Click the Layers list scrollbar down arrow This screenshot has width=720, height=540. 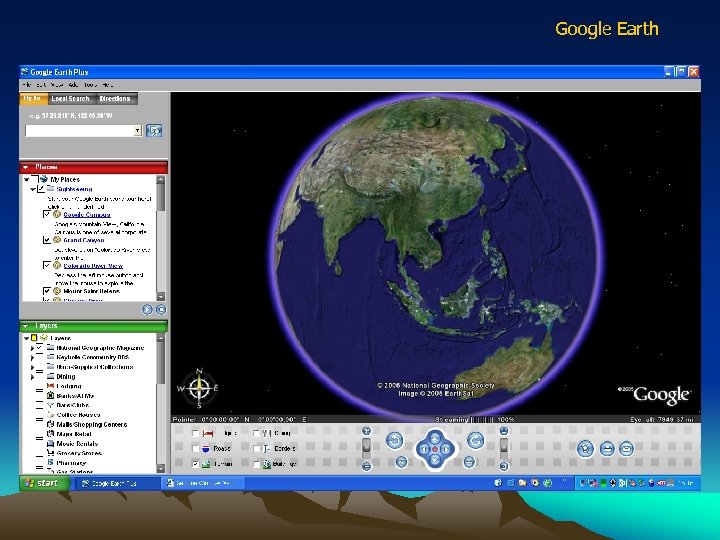(x=161, y=469)
